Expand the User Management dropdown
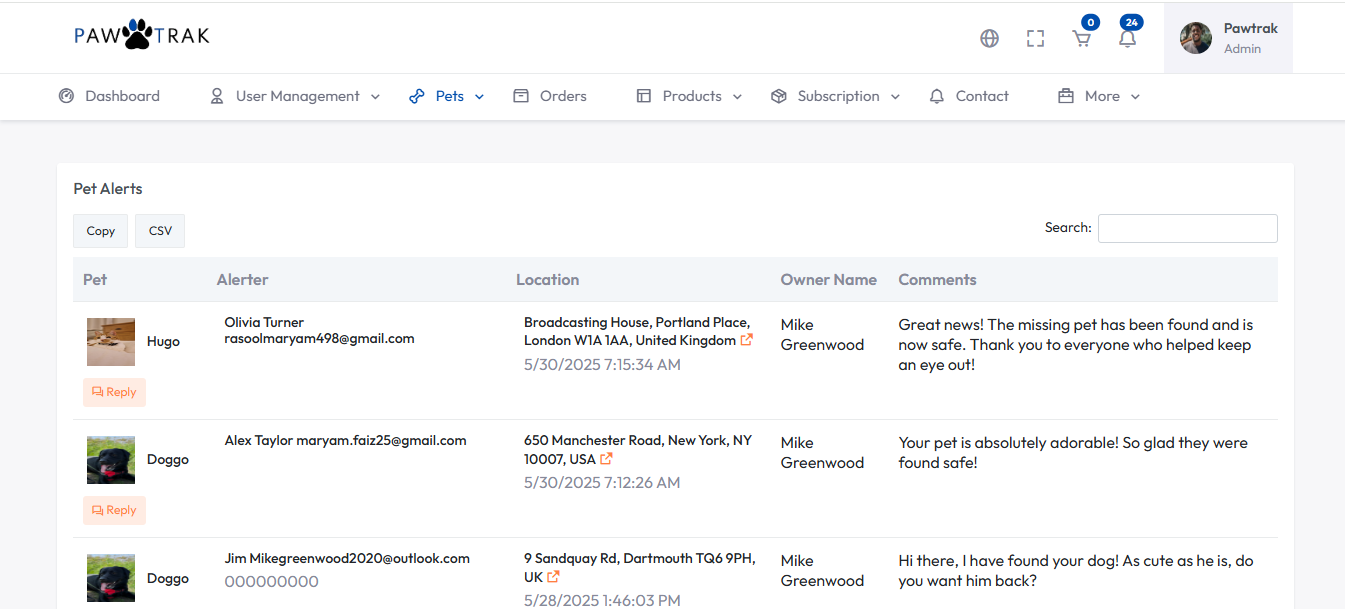This screenshot has width=1345, height=609. pos(295,96)
